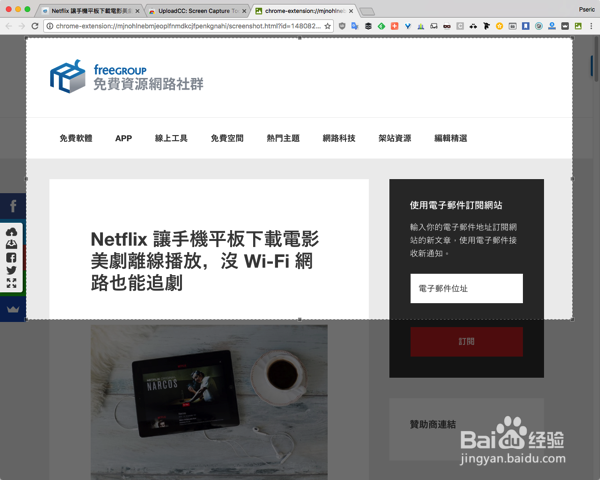Reload the page with the refresh button

(x=35, y=26)
